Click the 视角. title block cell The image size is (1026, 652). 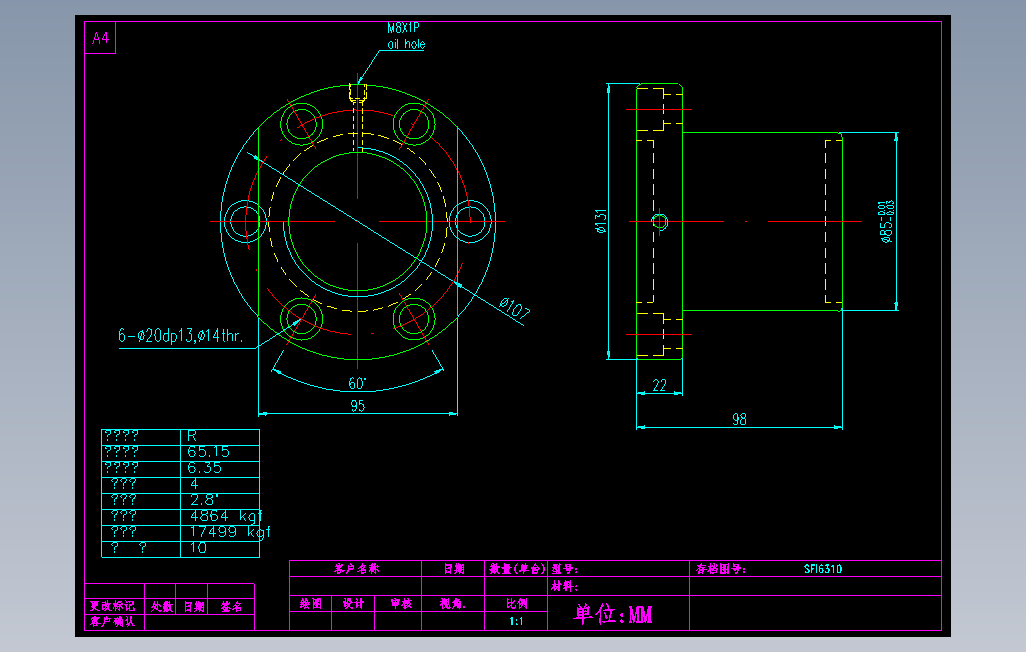pyautogui.click(x=453, y=604)
